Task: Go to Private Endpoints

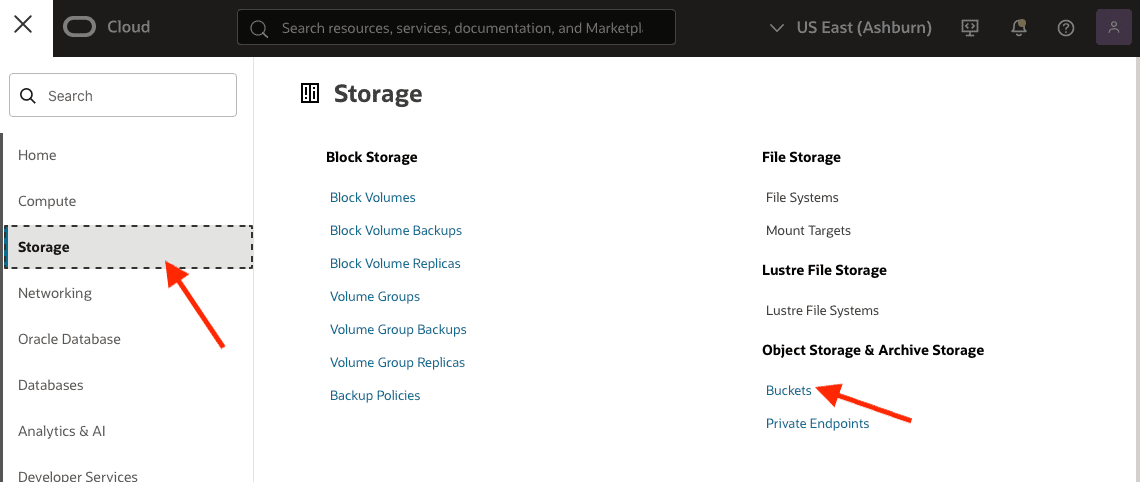Action: click(817, 423)
